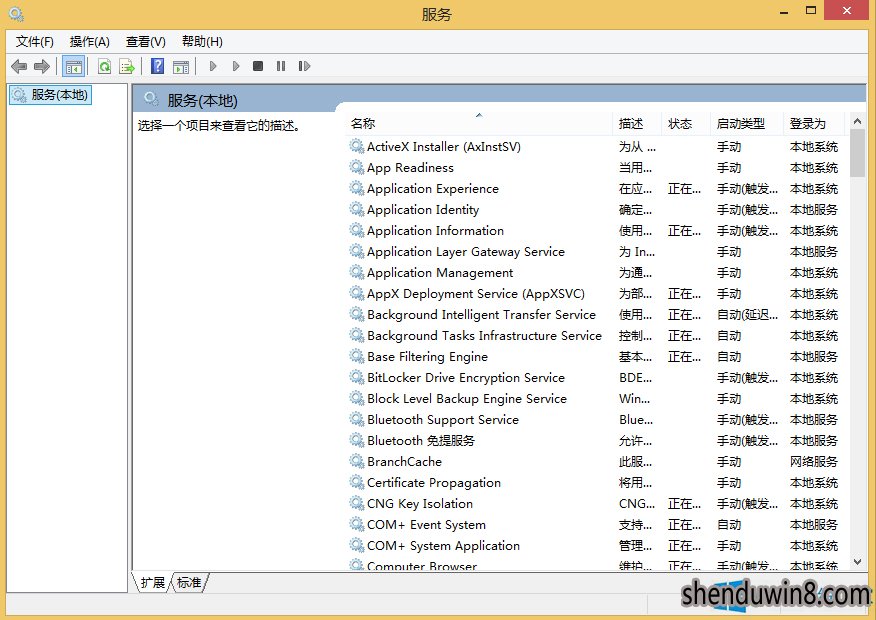Click the Export List toolbar icon
Image resolution: width=876 pixels, height=620 pixels.
[127, 66]
